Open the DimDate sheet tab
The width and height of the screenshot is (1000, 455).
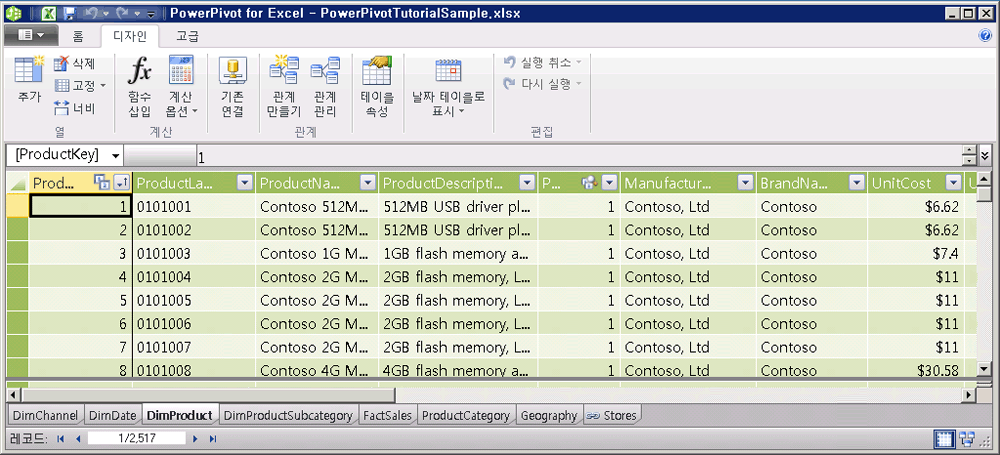click(x=112, y=415)
